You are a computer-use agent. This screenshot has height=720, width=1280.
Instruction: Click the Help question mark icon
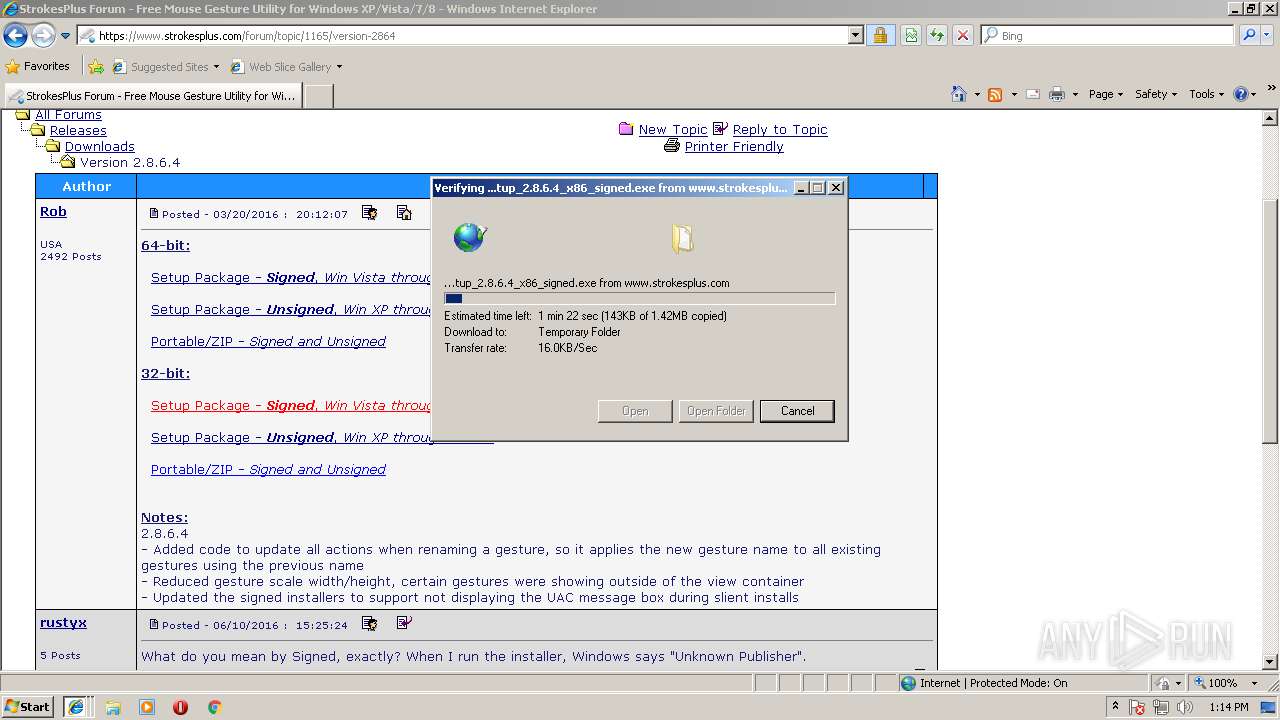(x=1241, y=94)
